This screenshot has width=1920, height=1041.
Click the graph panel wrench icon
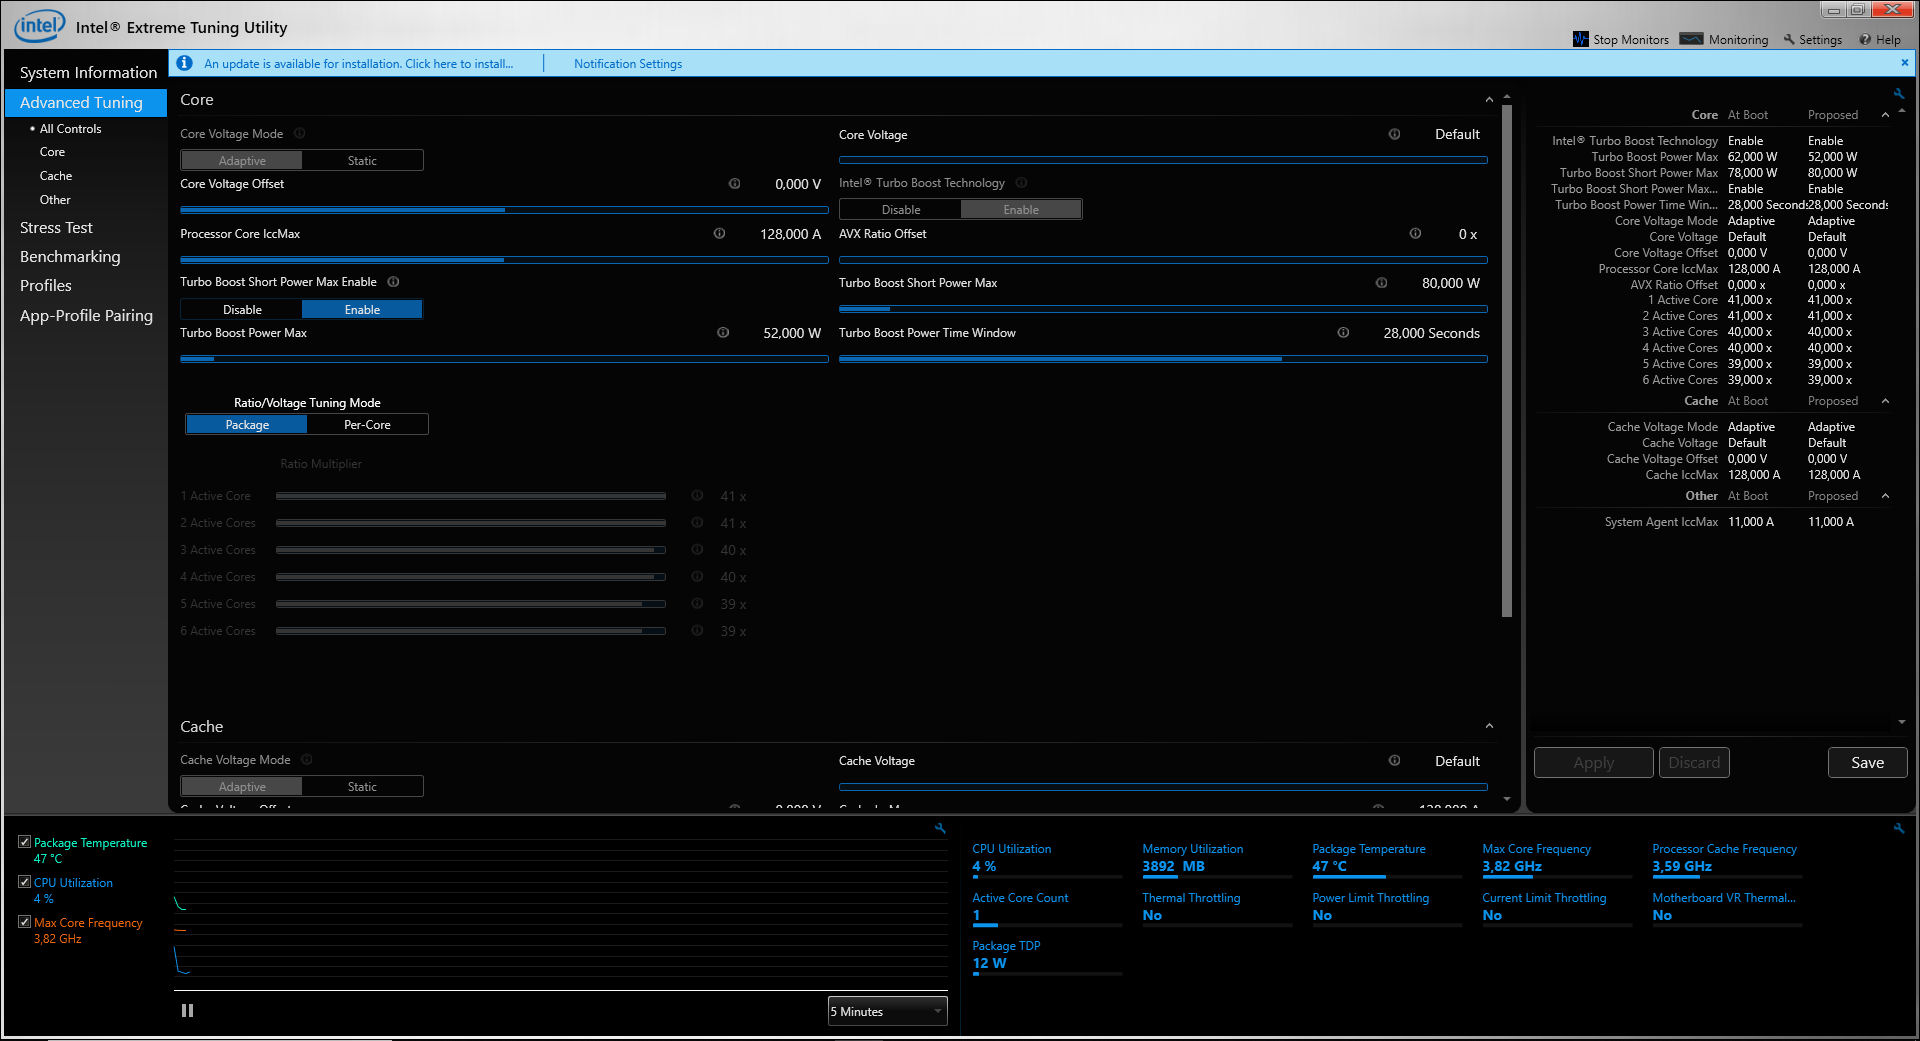940,828
